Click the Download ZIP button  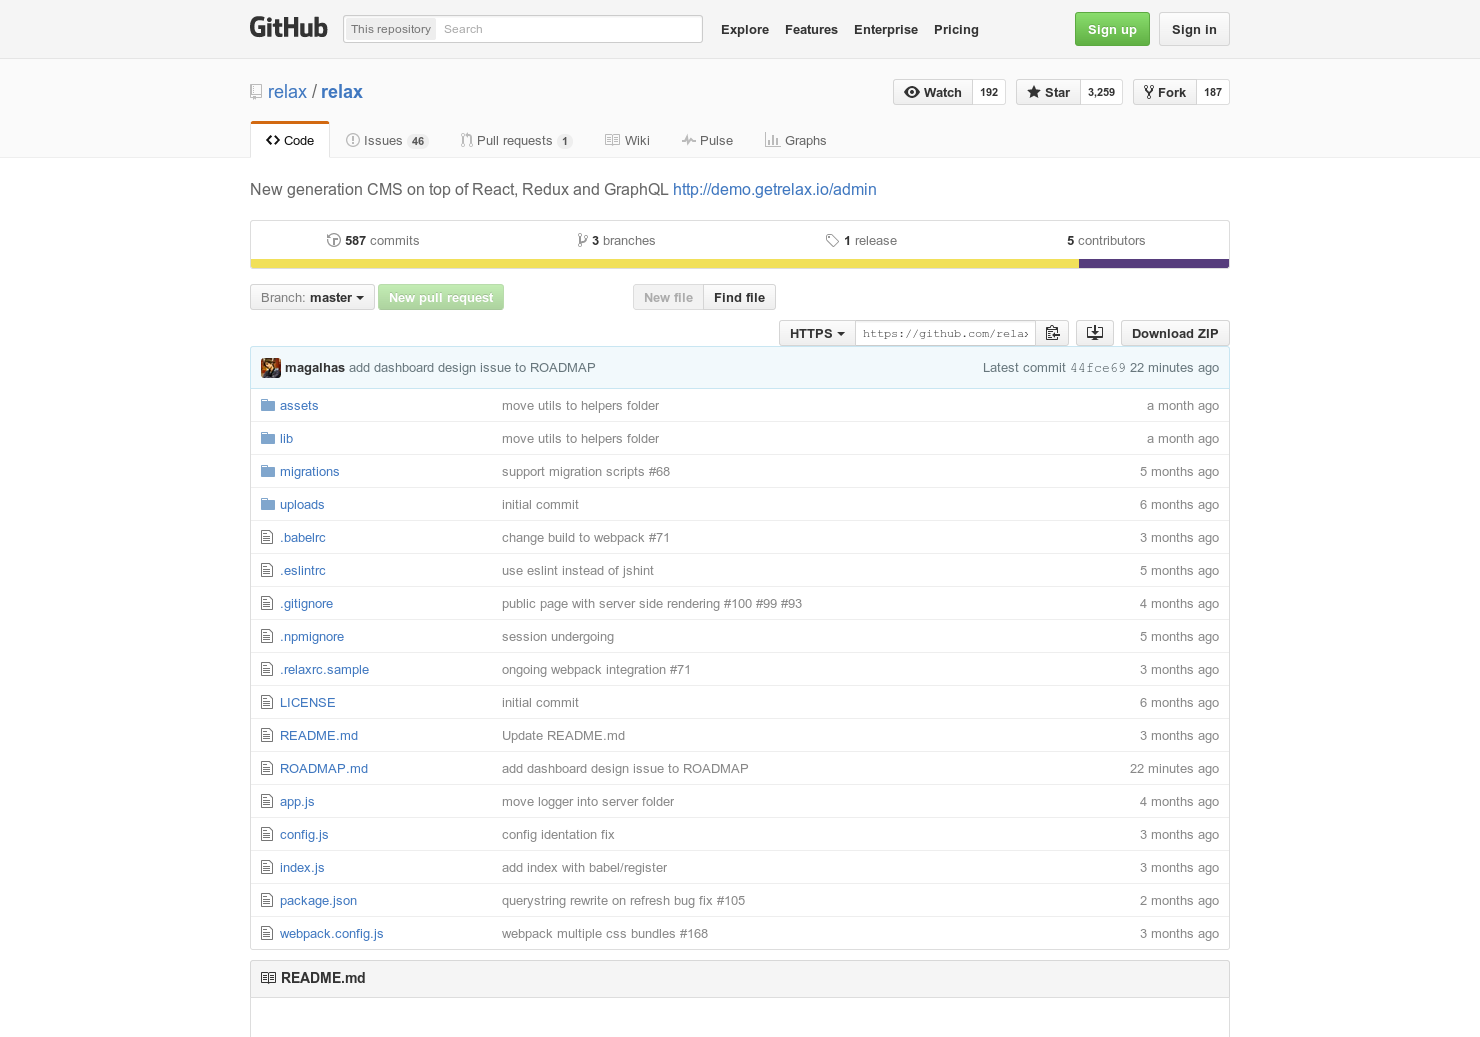pos(1175,333)
